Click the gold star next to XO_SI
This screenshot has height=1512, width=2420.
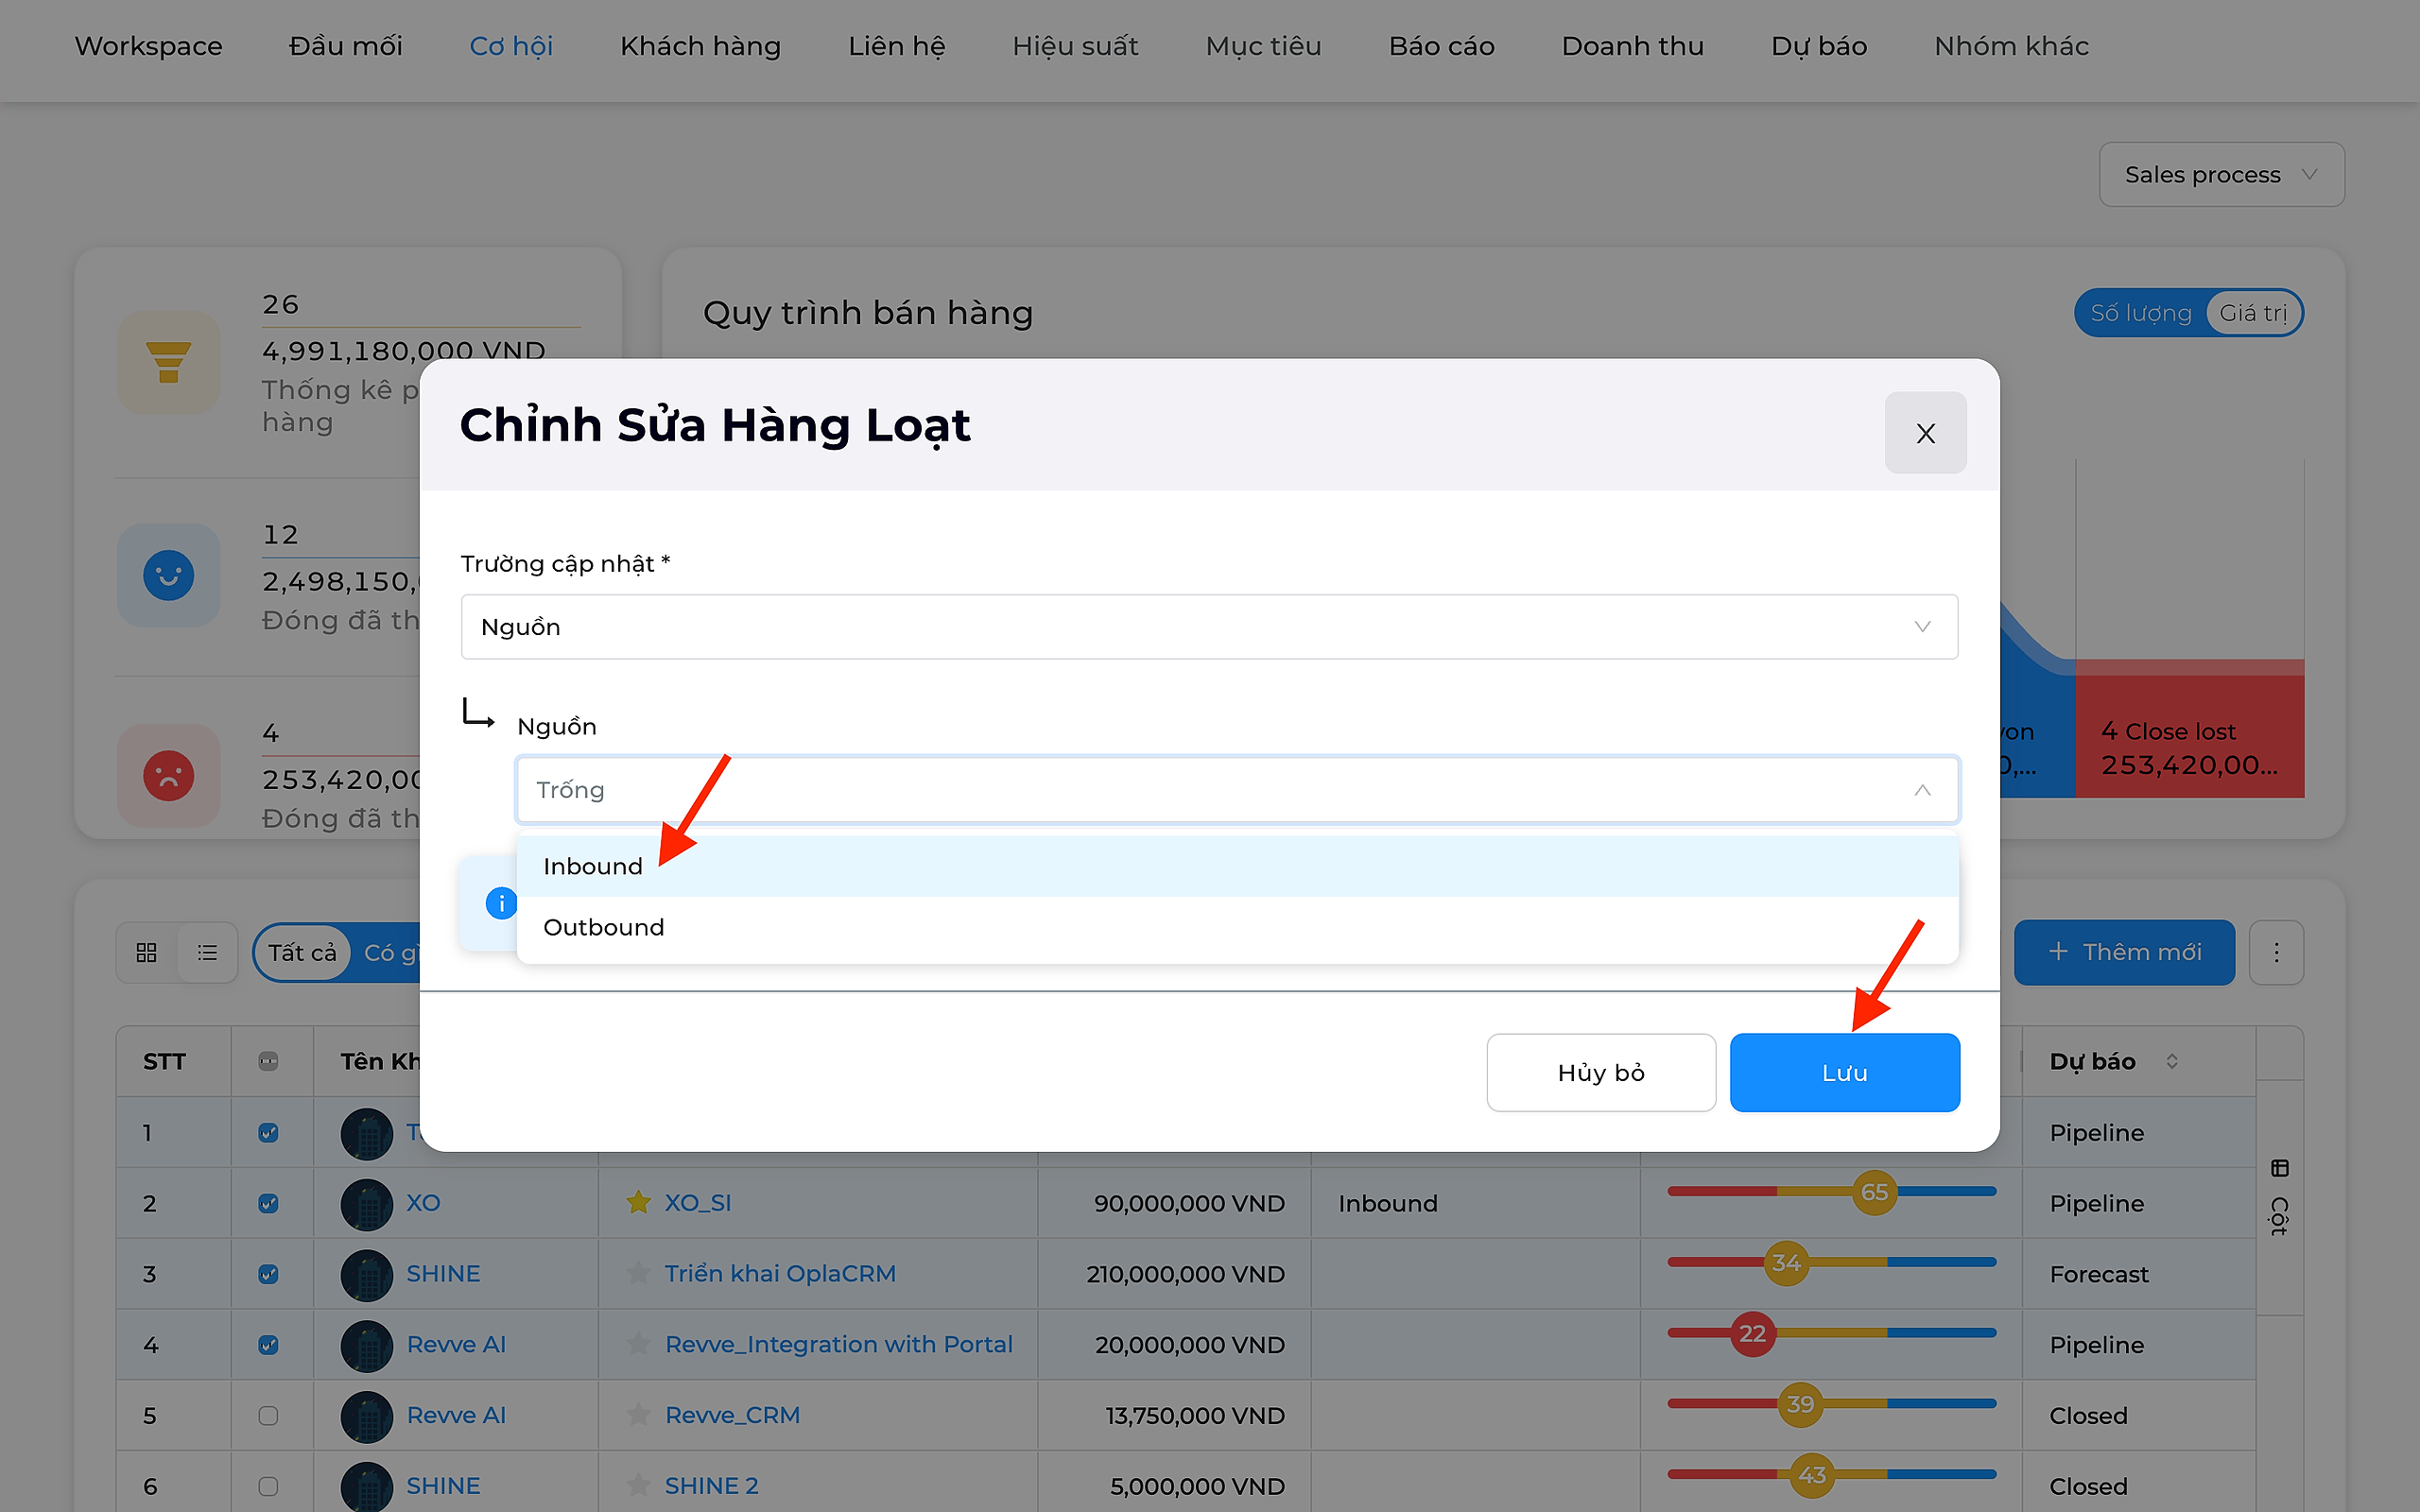[x=638, y=1203]
